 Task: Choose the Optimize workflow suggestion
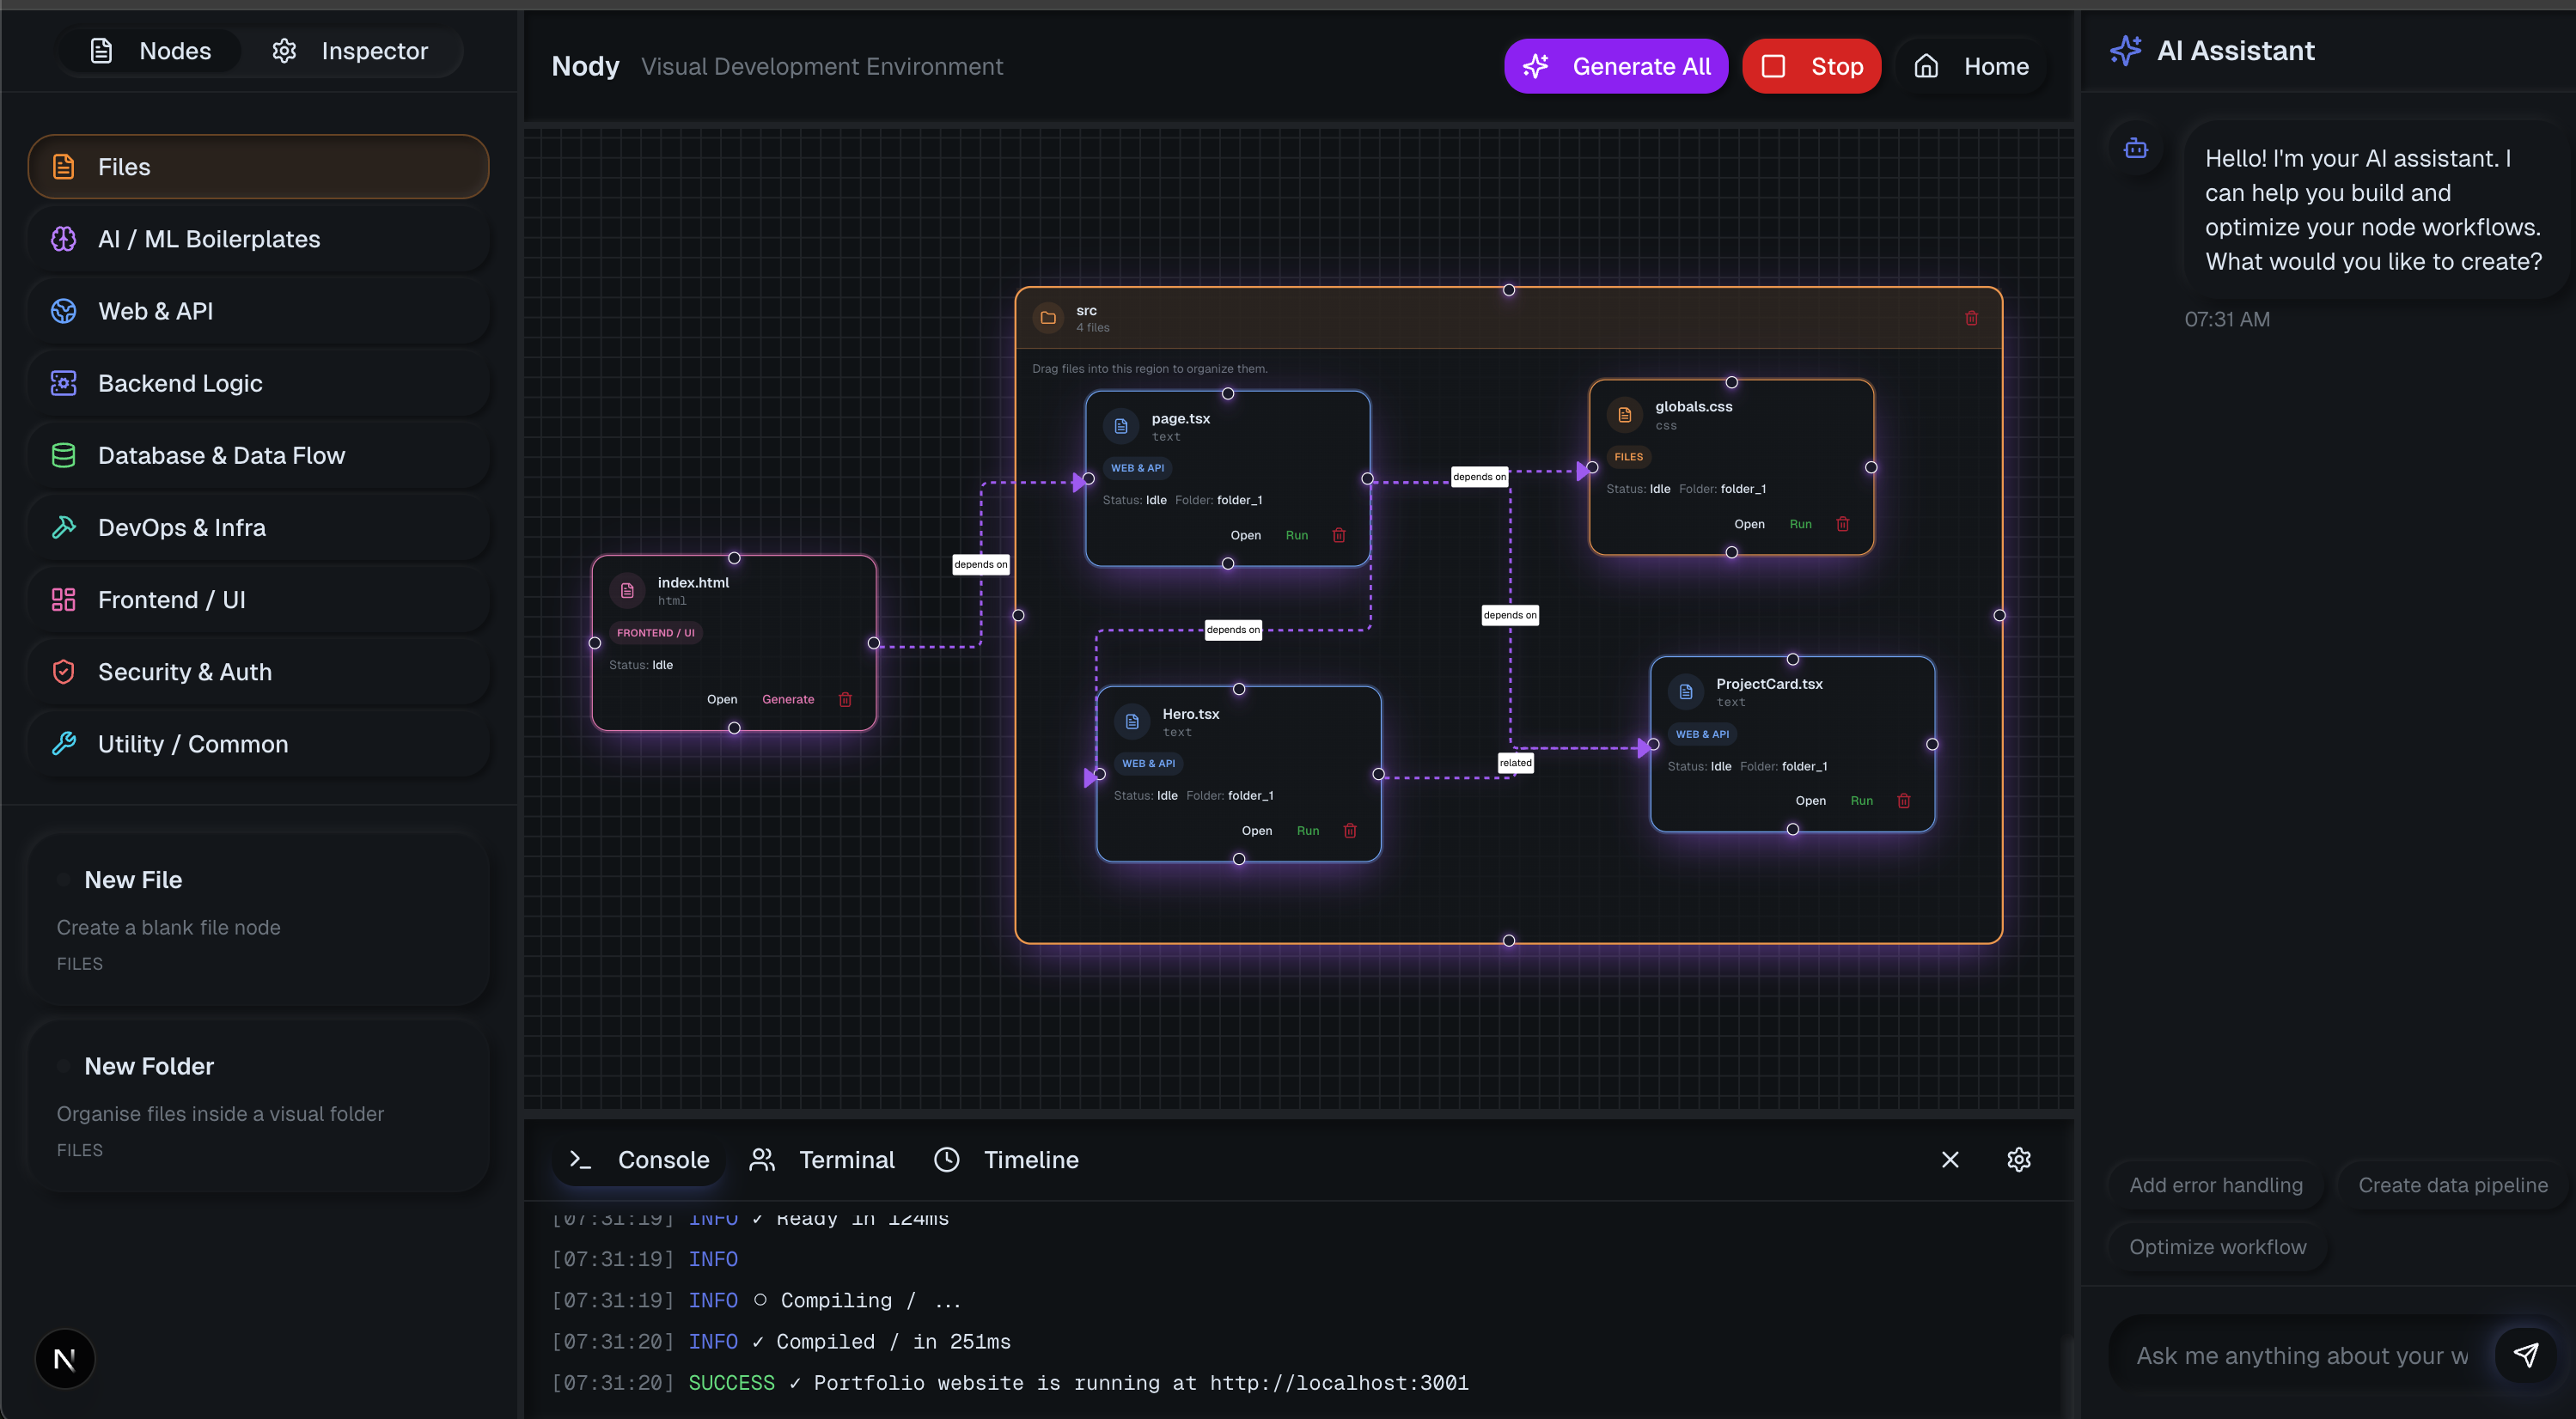click(x=2217, y=1246)
